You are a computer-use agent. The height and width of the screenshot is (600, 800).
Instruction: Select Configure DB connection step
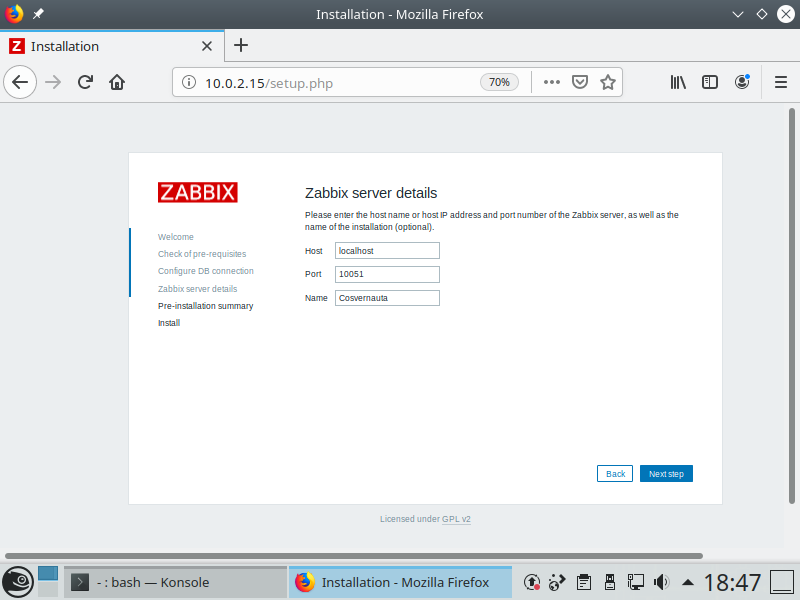(206, 271)
